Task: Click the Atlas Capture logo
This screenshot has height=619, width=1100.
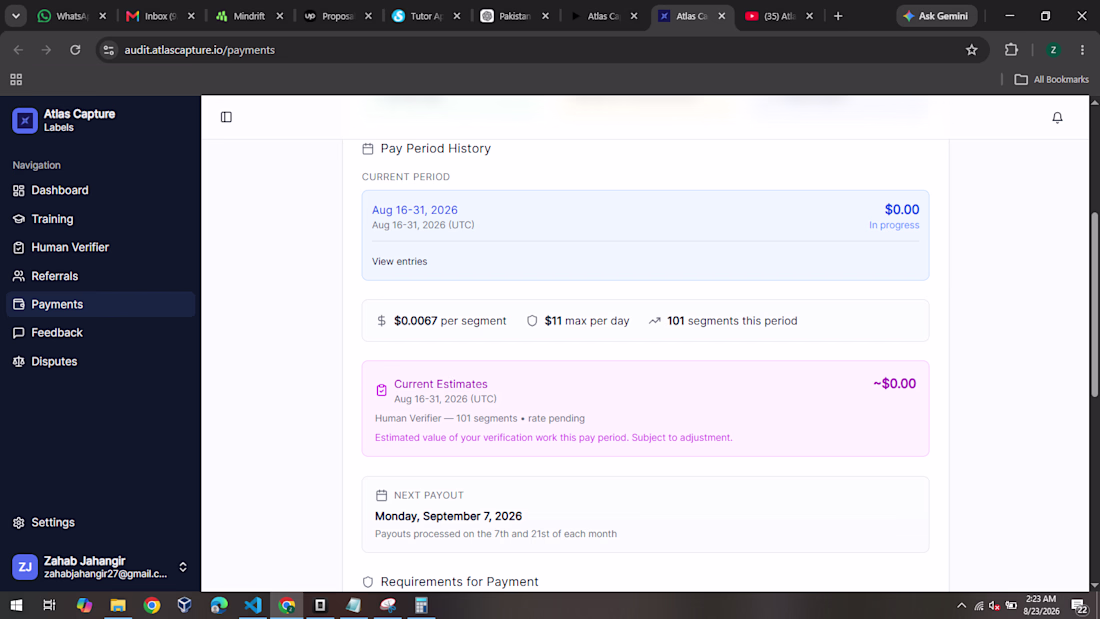Action: [25, 121]
